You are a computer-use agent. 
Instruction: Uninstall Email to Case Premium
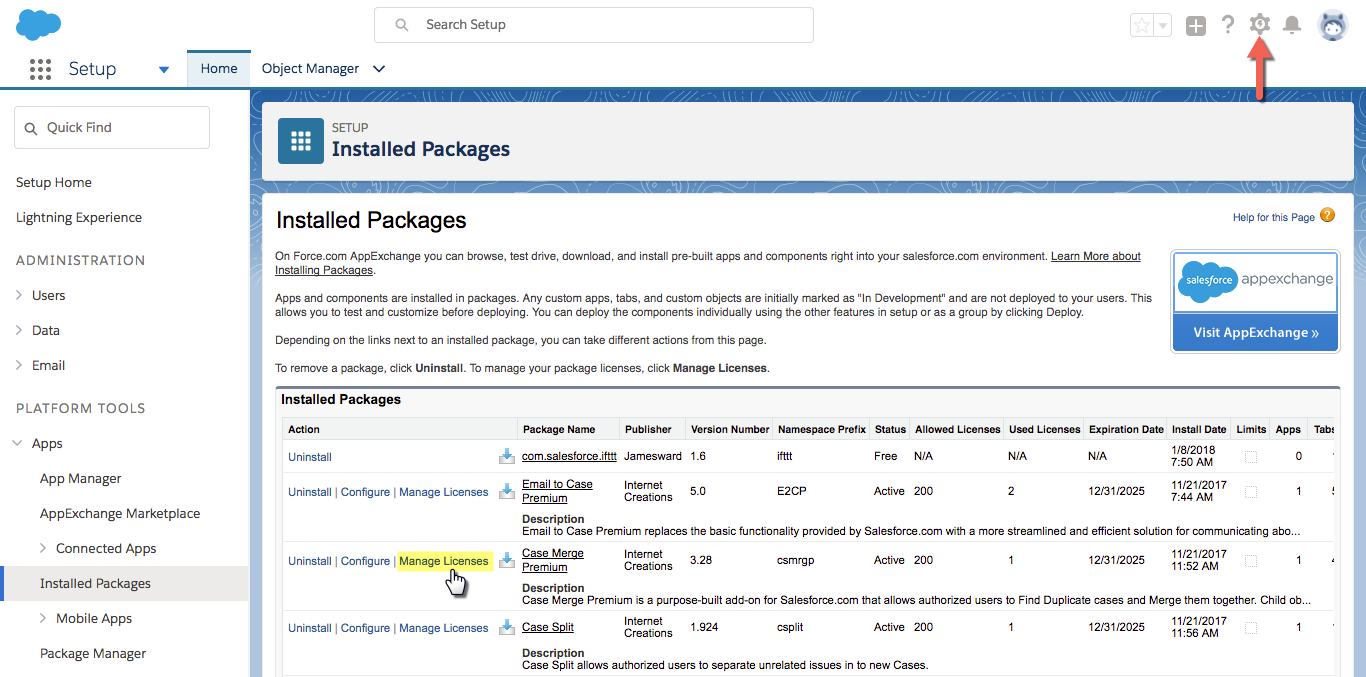[x=310, y=491]
